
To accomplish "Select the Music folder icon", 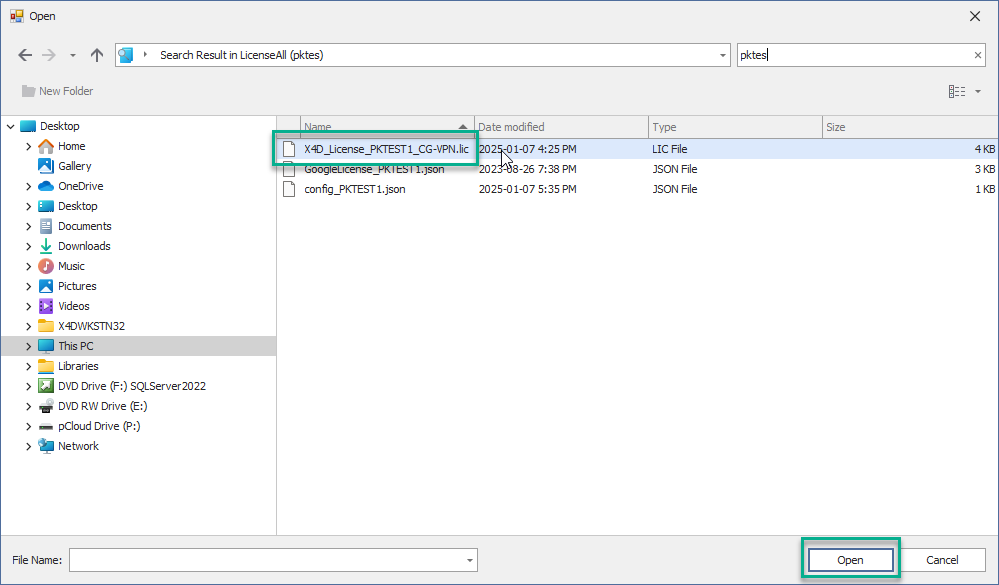I will 46,266.
